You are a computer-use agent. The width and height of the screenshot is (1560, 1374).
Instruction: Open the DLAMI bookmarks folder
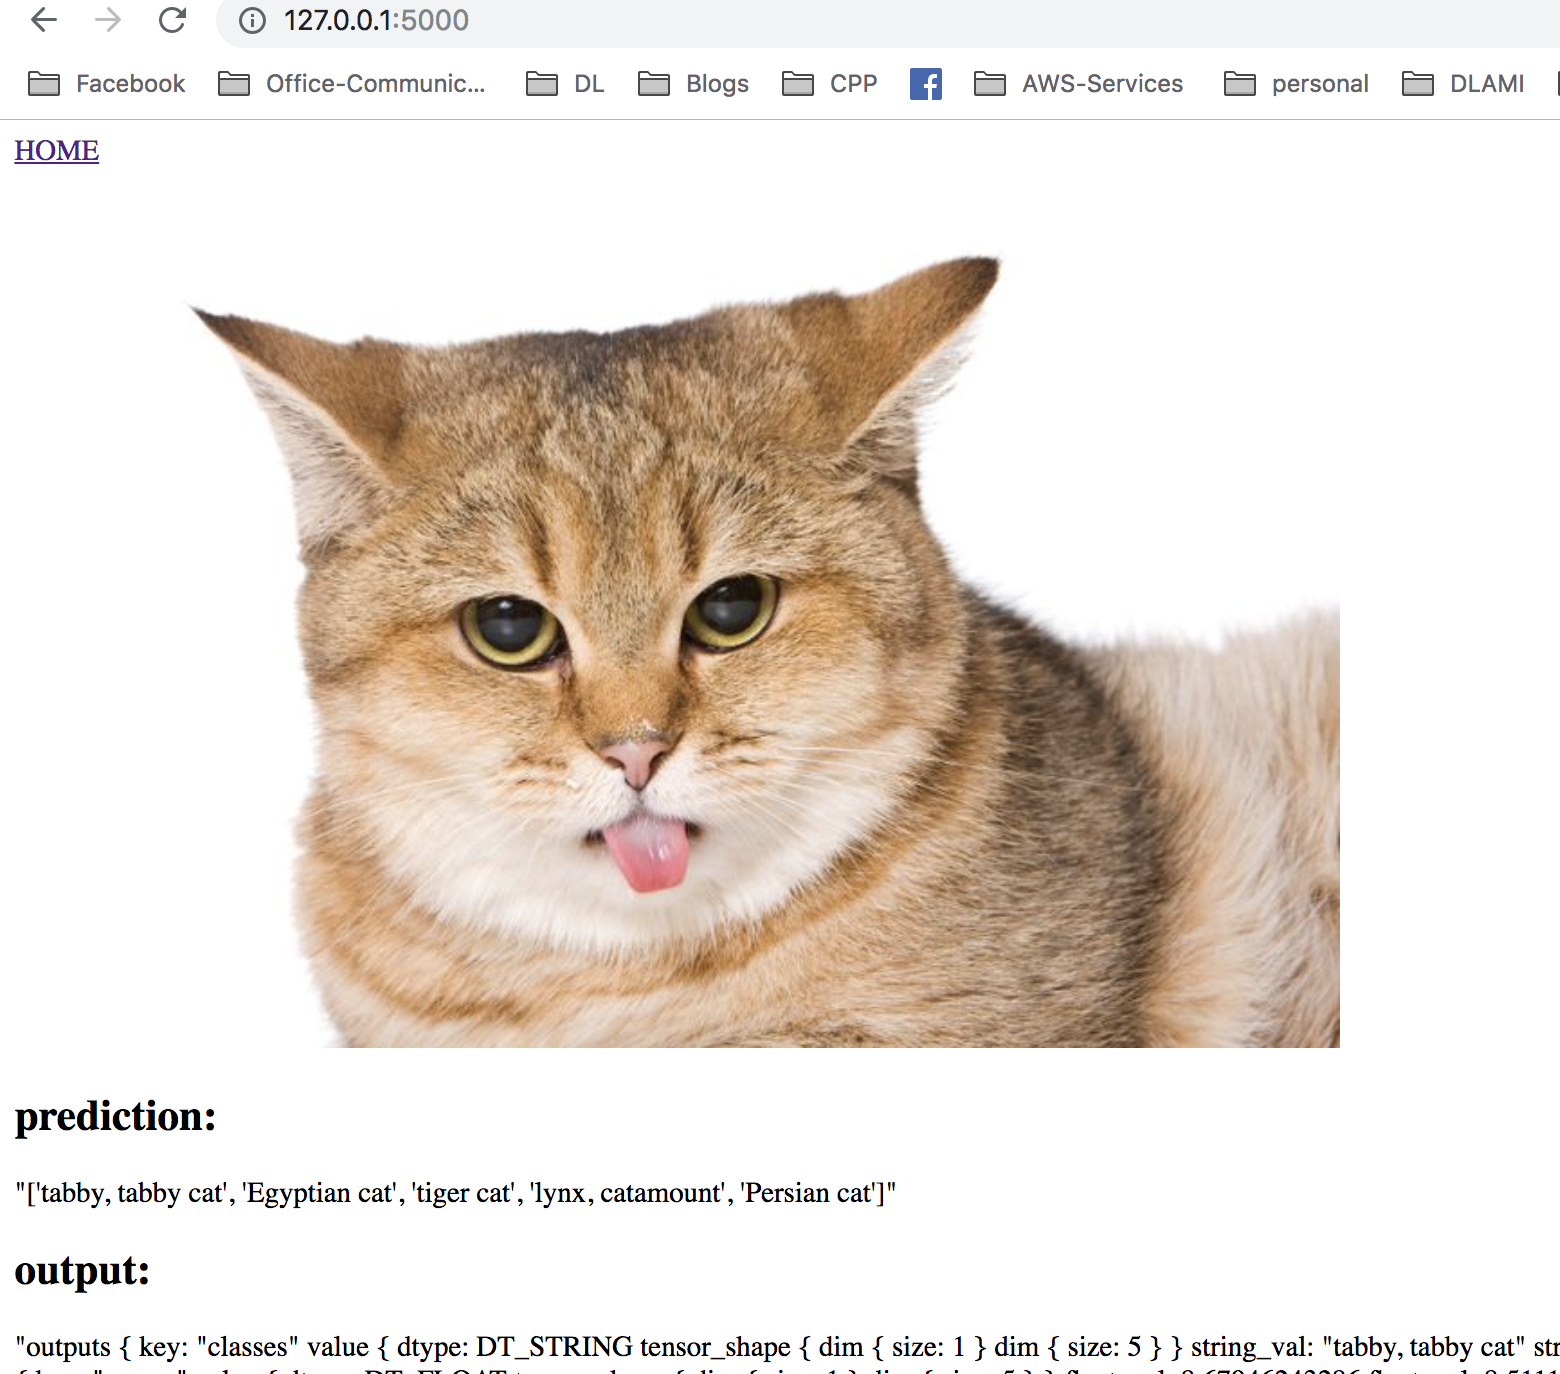click(x=1463, y=84)
